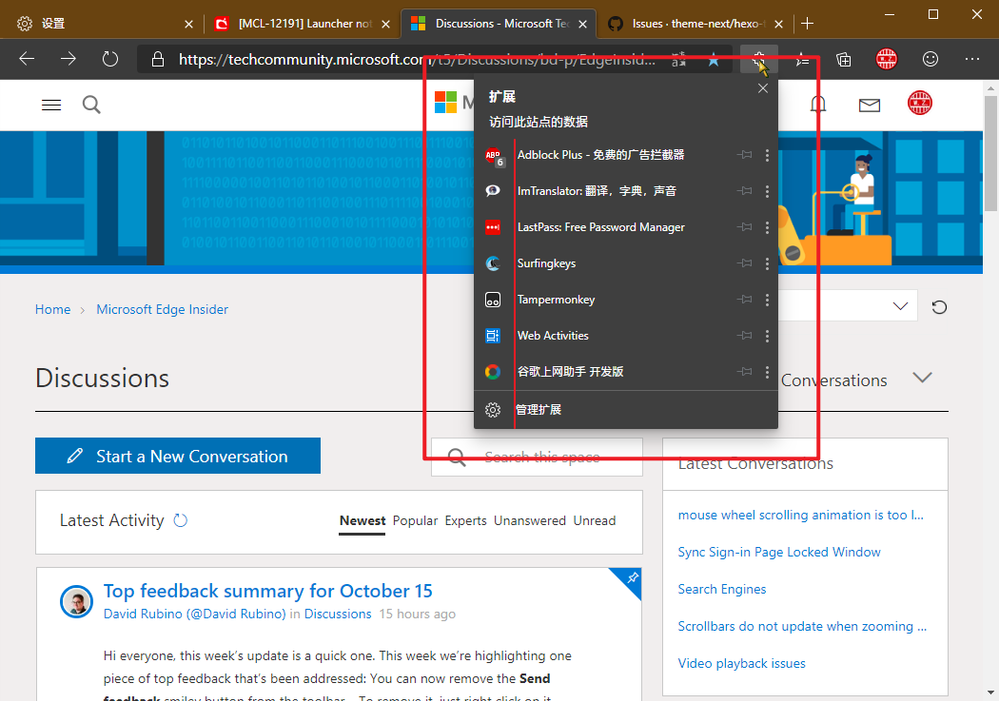Open the David Rubino author link
Viewport: 999px width, 701px height.
[194, 614]
